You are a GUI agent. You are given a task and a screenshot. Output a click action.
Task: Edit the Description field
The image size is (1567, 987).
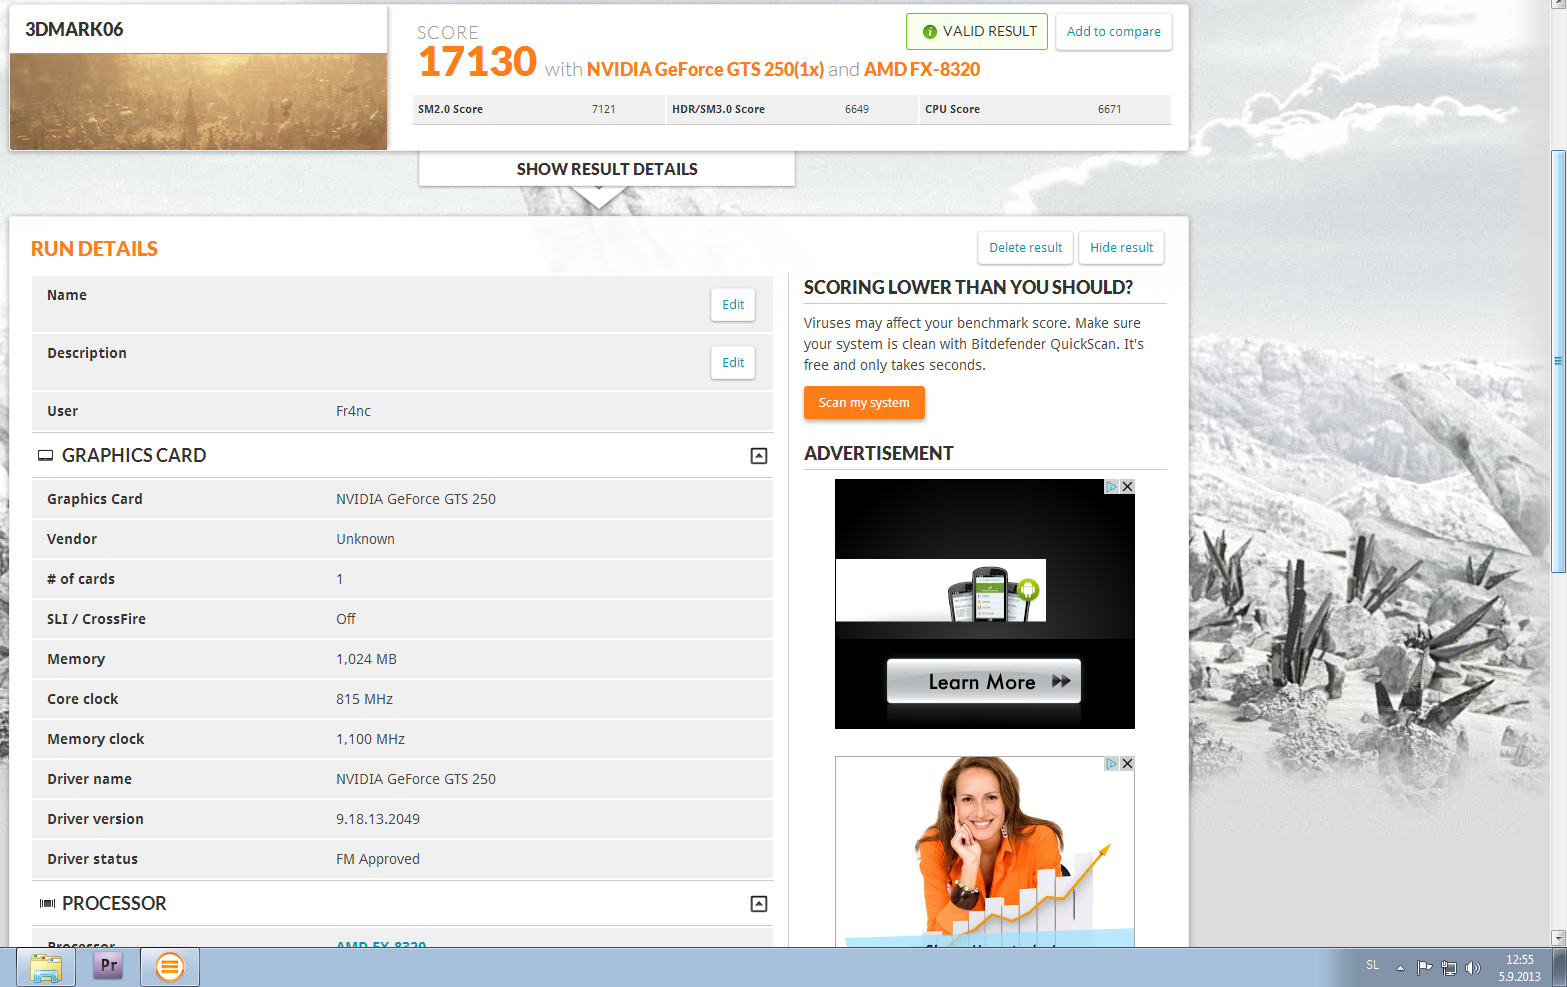point(733,363)
